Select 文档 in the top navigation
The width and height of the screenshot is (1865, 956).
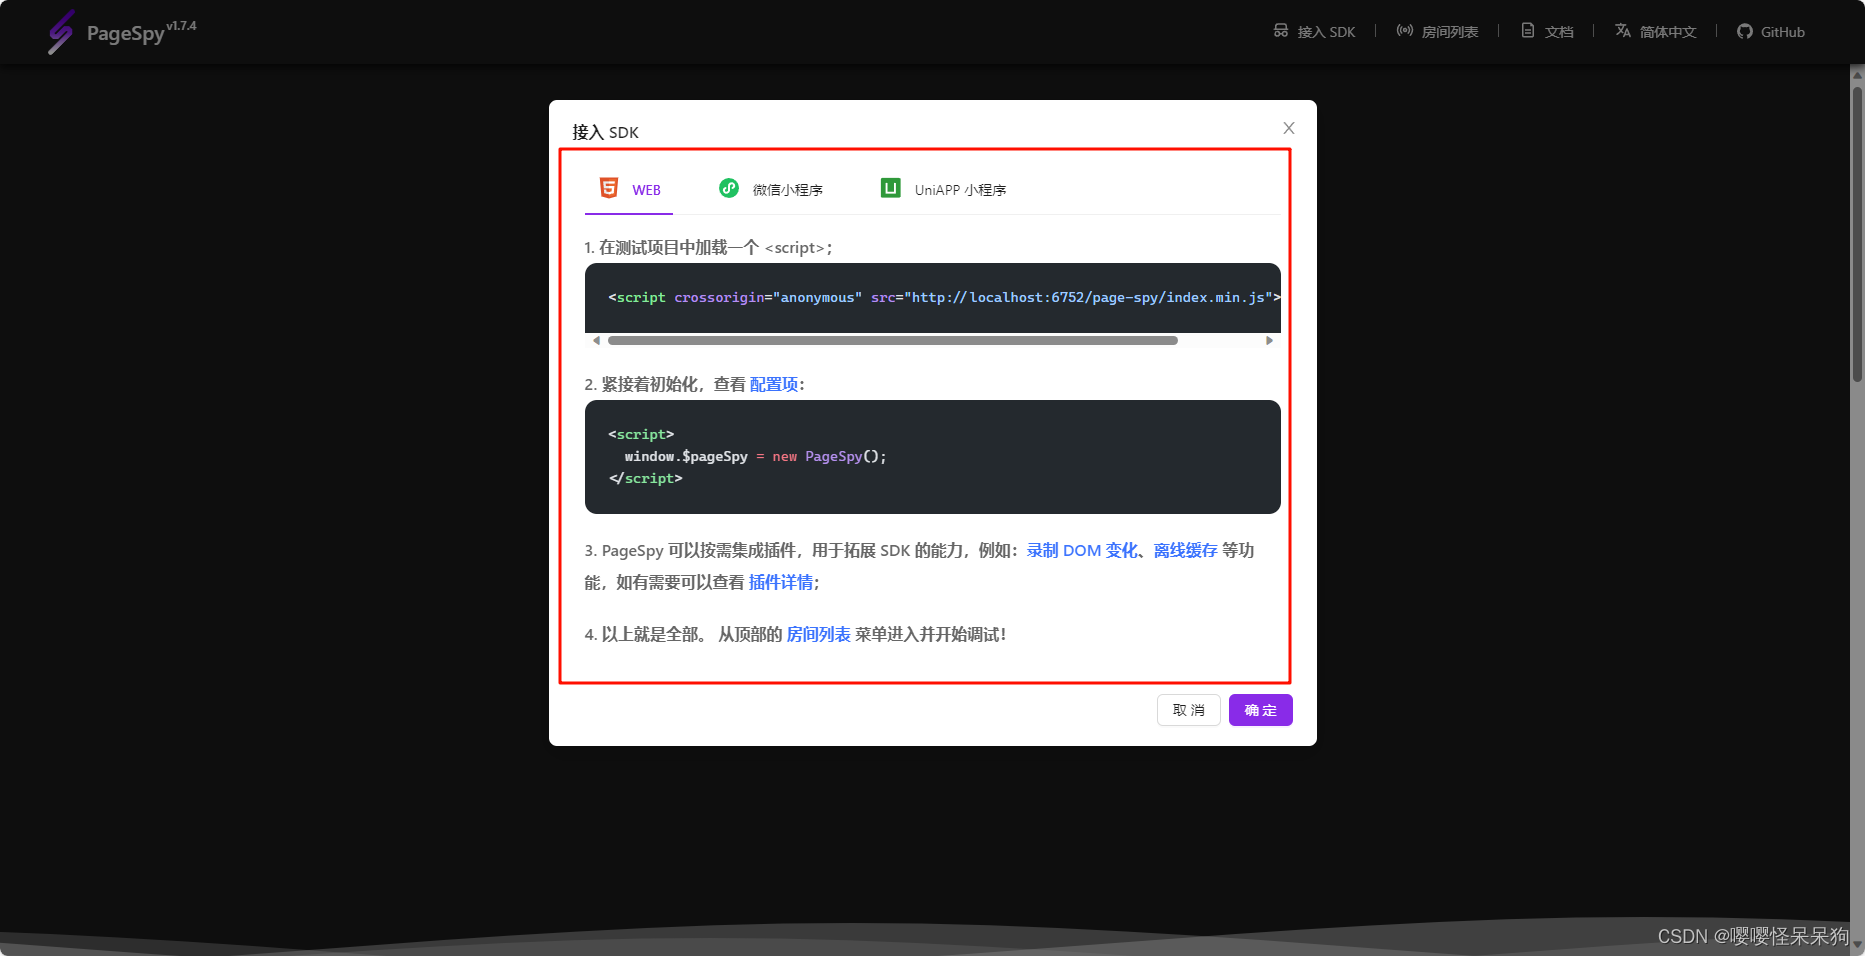[1547, 31]
